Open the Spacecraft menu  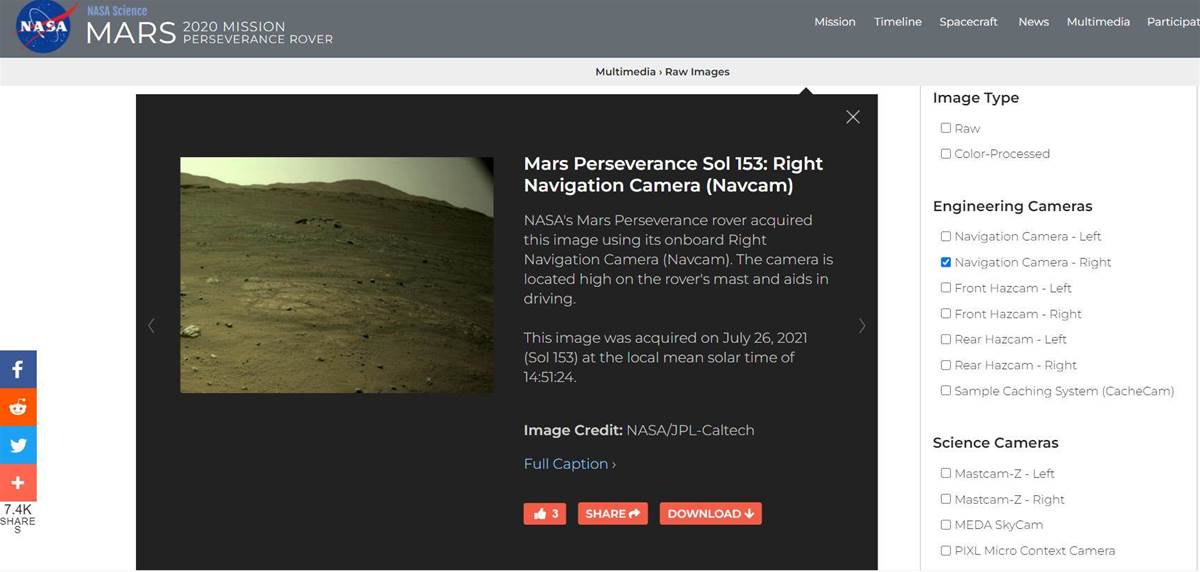point(968,22)
